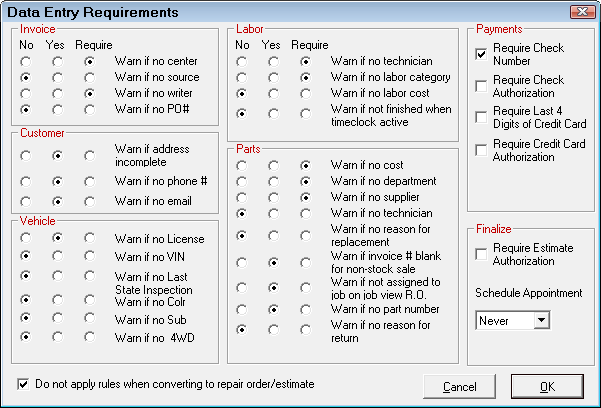The width and height of the screenshot is (601, 408).
Task: Set 'Warn if no part number' to Require
Action: pos(304,309)
